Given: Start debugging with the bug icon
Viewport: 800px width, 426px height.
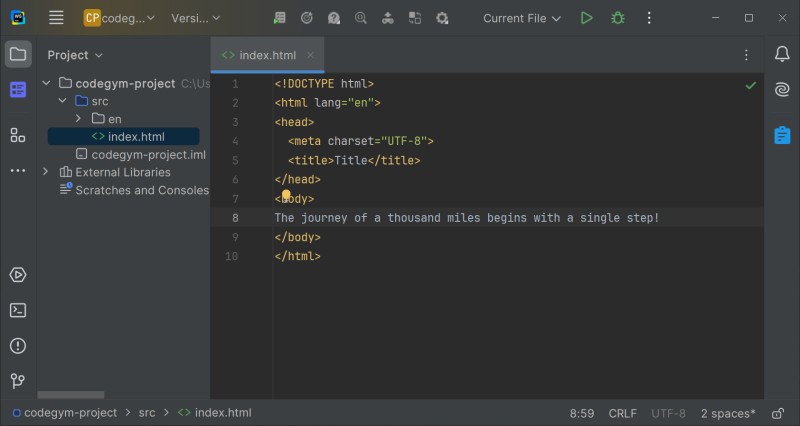Looking at the screenshot, I should coord(618,18).
